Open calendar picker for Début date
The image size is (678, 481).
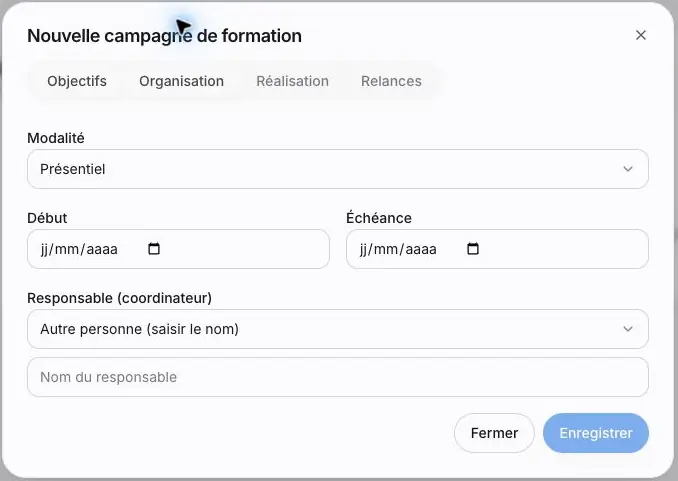(x=154, y=249)
